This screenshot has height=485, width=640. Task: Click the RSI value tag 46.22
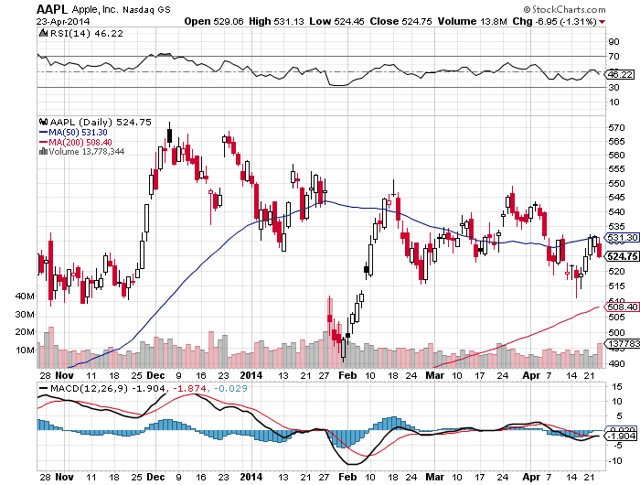[620, 74]
